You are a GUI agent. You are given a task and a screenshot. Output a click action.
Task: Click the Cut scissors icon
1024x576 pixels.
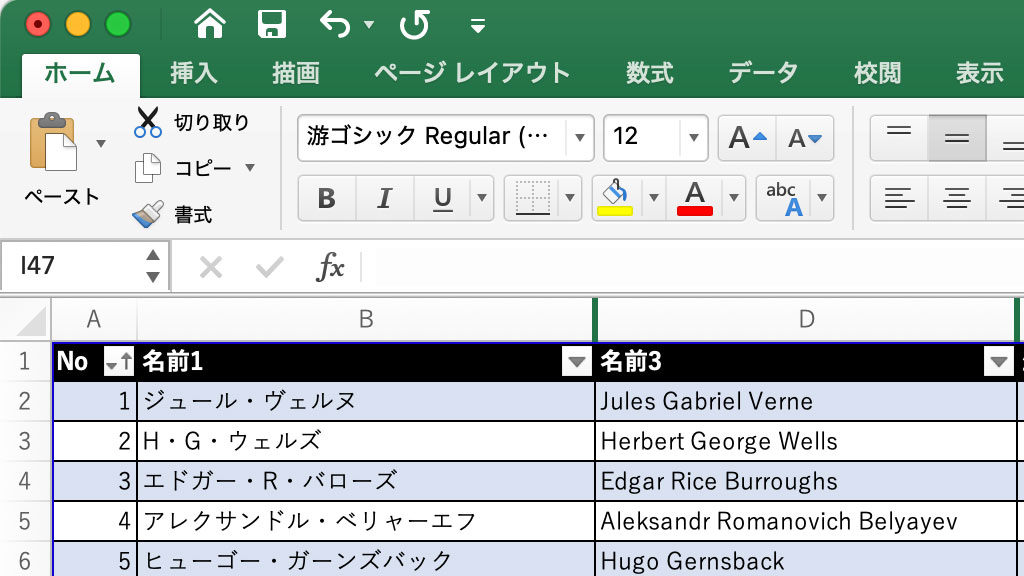(x=148, y=122)
